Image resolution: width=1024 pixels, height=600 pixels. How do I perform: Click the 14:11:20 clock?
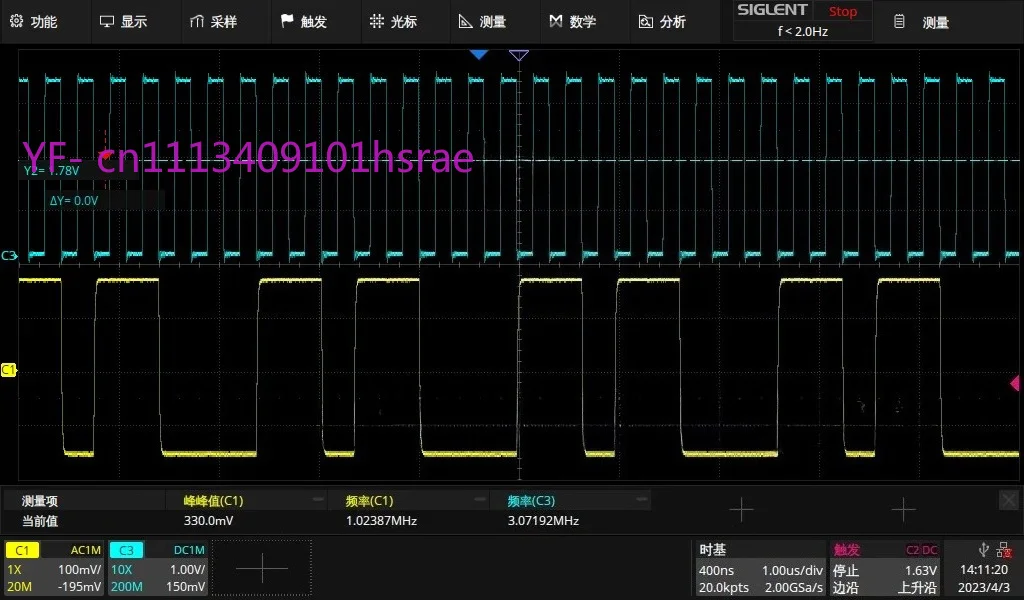[984, 569]
